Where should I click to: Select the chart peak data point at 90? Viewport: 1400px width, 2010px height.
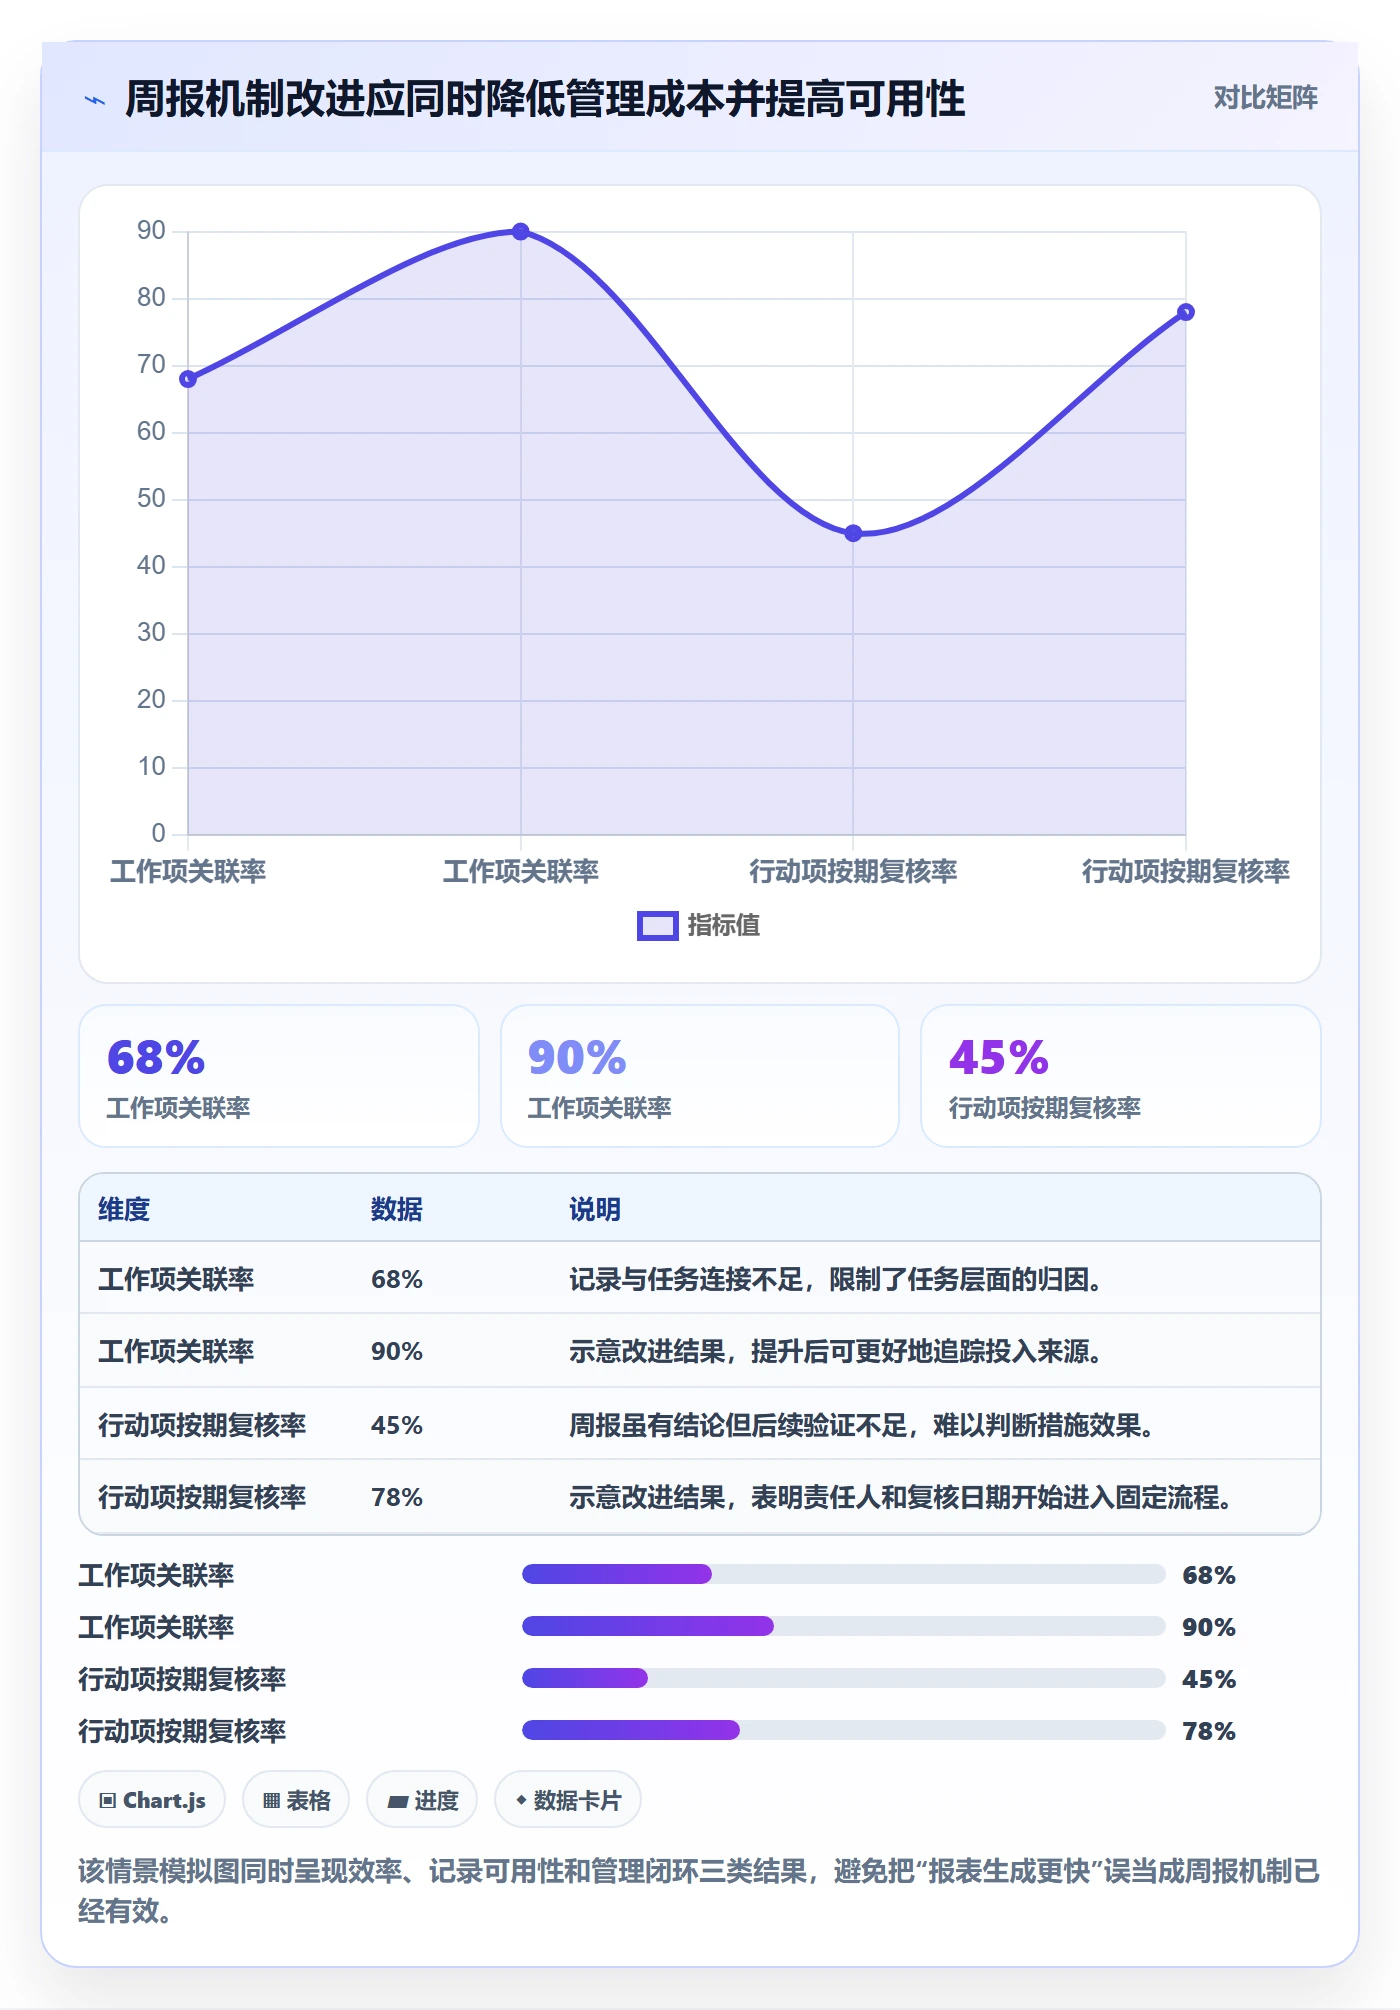521,232
